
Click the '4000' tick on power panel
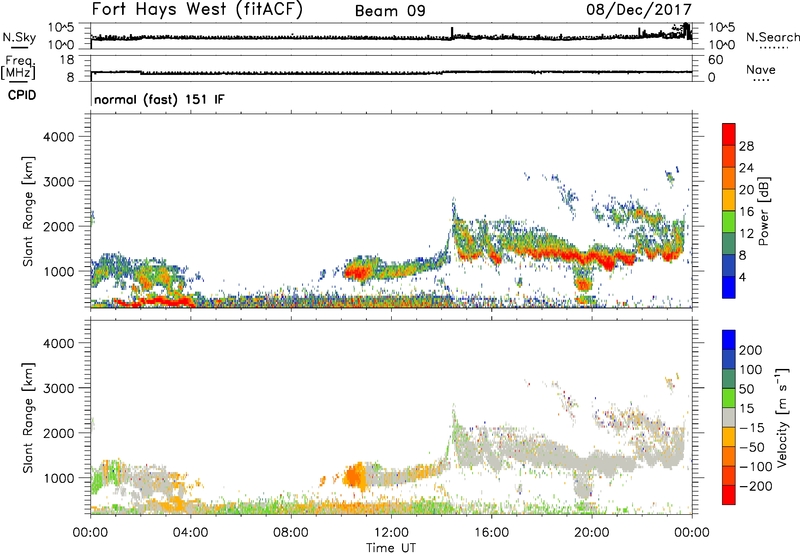click(x=59, y=137)
